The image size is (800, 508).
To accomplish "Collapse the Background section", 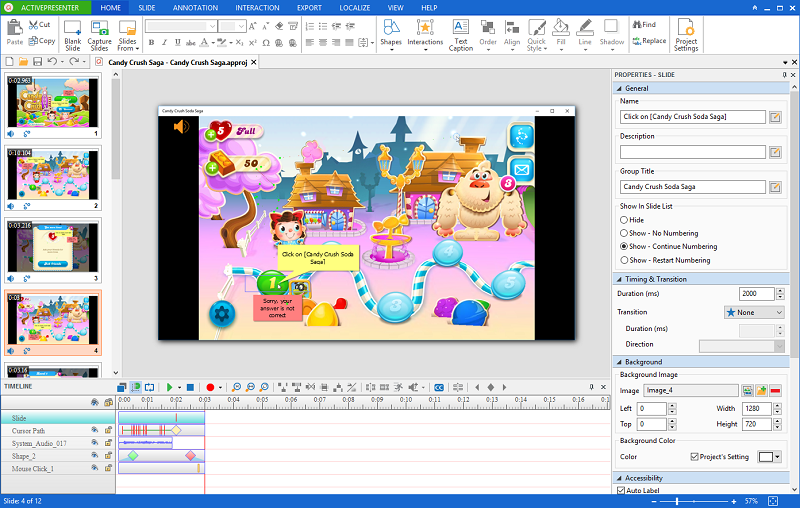I will pyautogui.click(x=619, y=362).
